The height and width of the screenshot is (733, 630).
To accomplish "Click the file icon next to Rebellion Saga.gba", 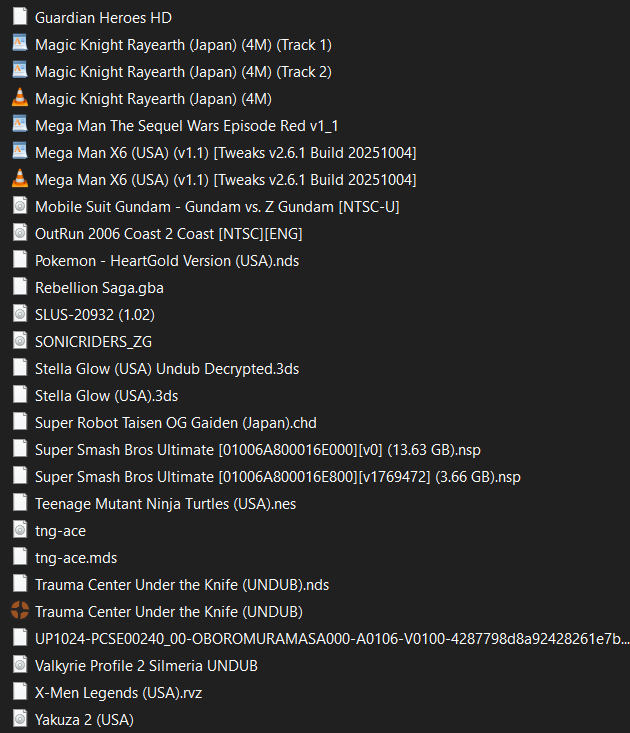I will 20,287.
